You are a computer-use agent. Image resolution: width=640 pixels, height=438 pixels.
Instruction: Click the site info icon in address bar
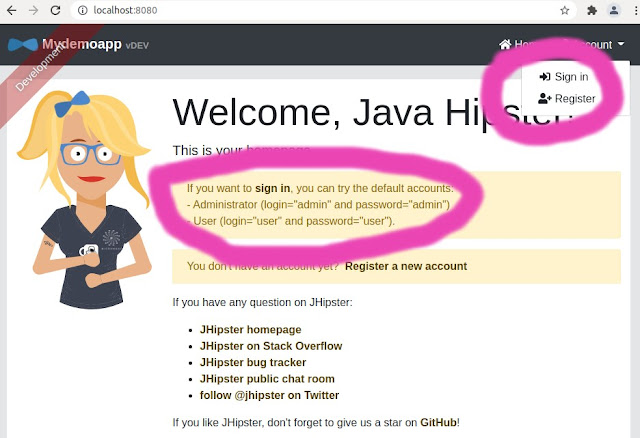click(82, 10)
